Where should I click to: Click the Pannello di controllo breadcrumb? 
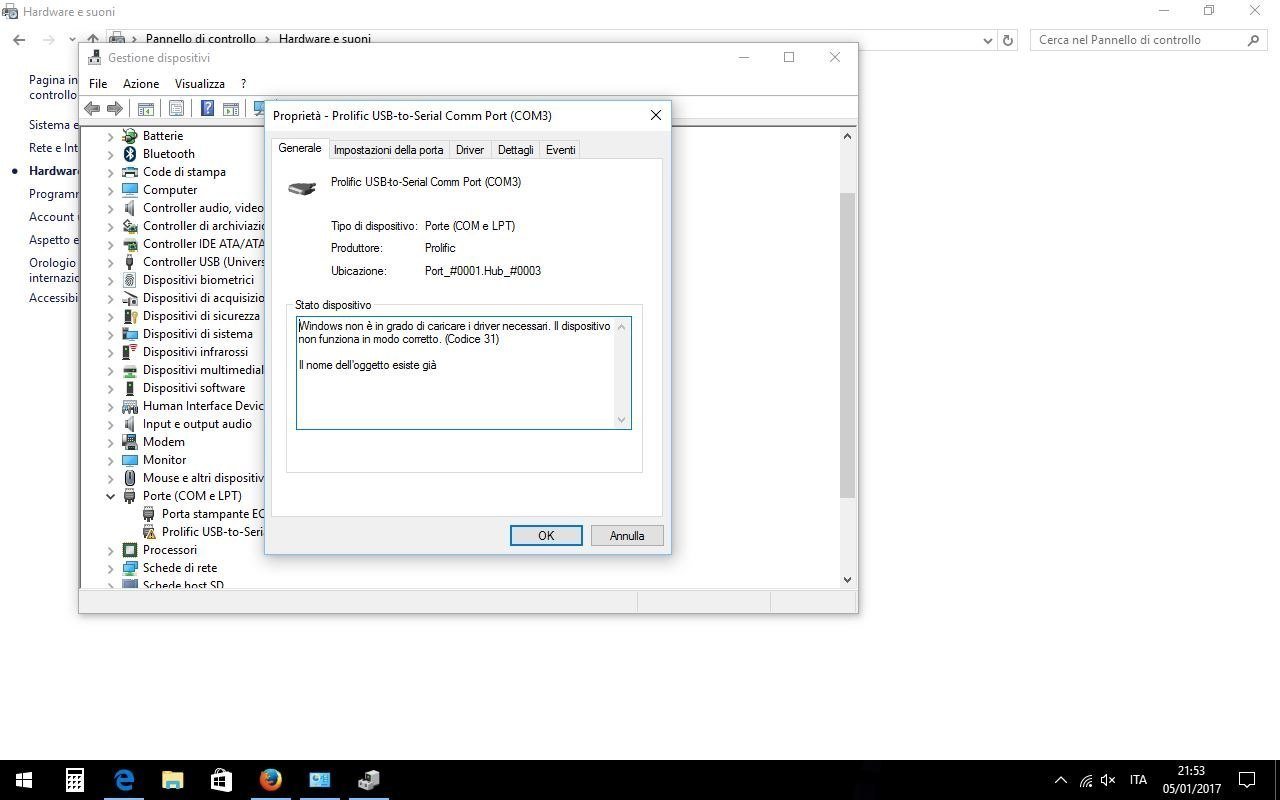201,39
